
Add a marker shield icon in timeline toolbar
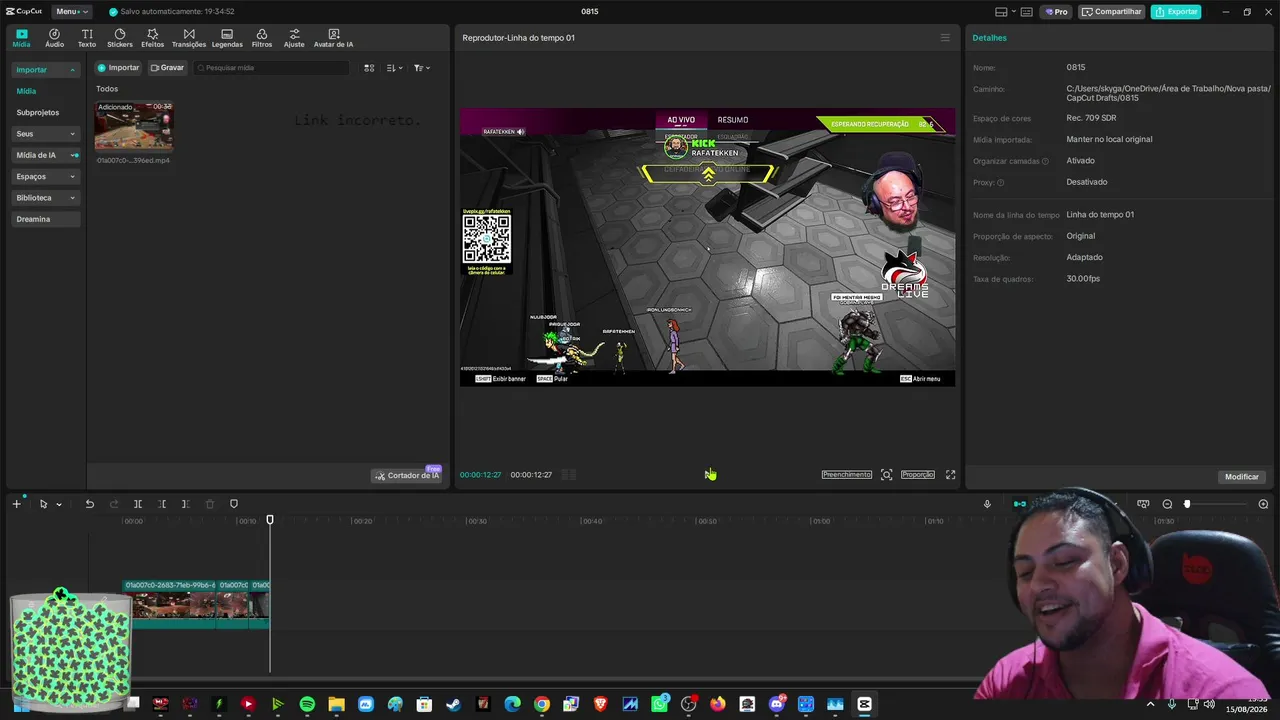(234, 504)
